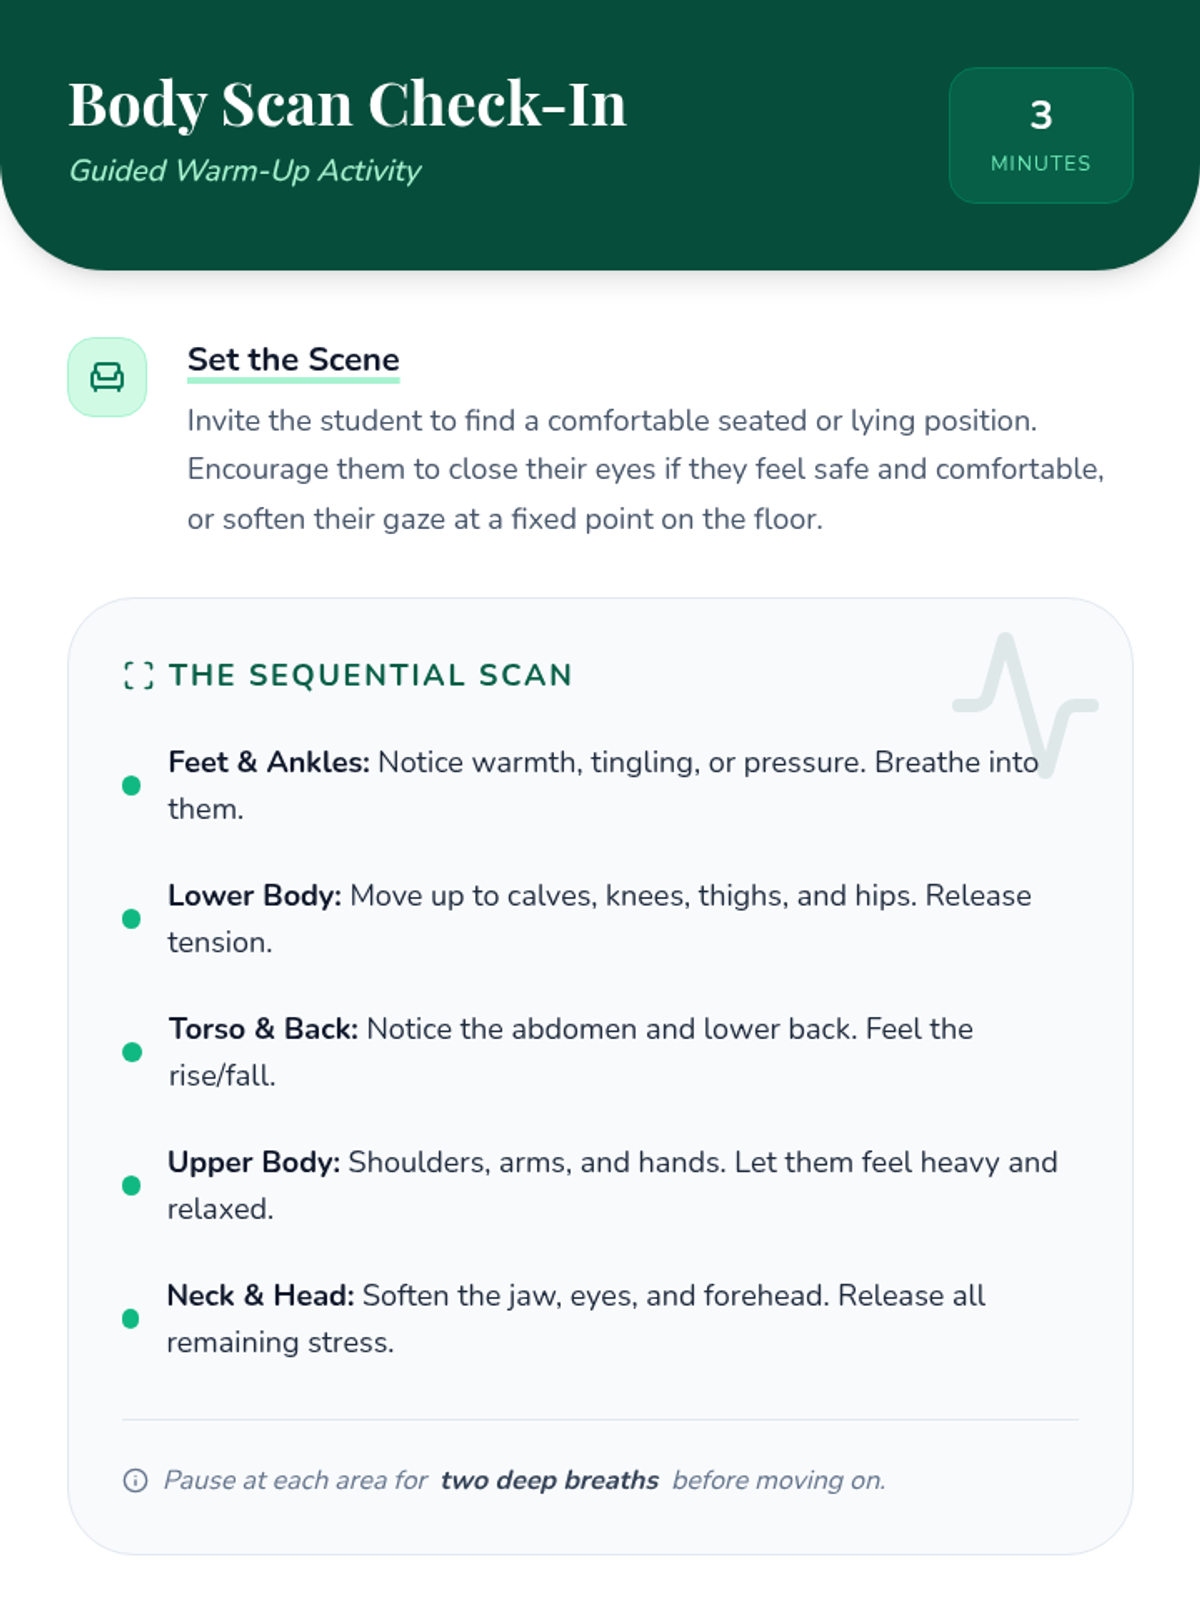The width and height of the screenshot is (1200, 1600).
Task: Click the couch icon beside Set the Scene
Action: click(107, 377)
